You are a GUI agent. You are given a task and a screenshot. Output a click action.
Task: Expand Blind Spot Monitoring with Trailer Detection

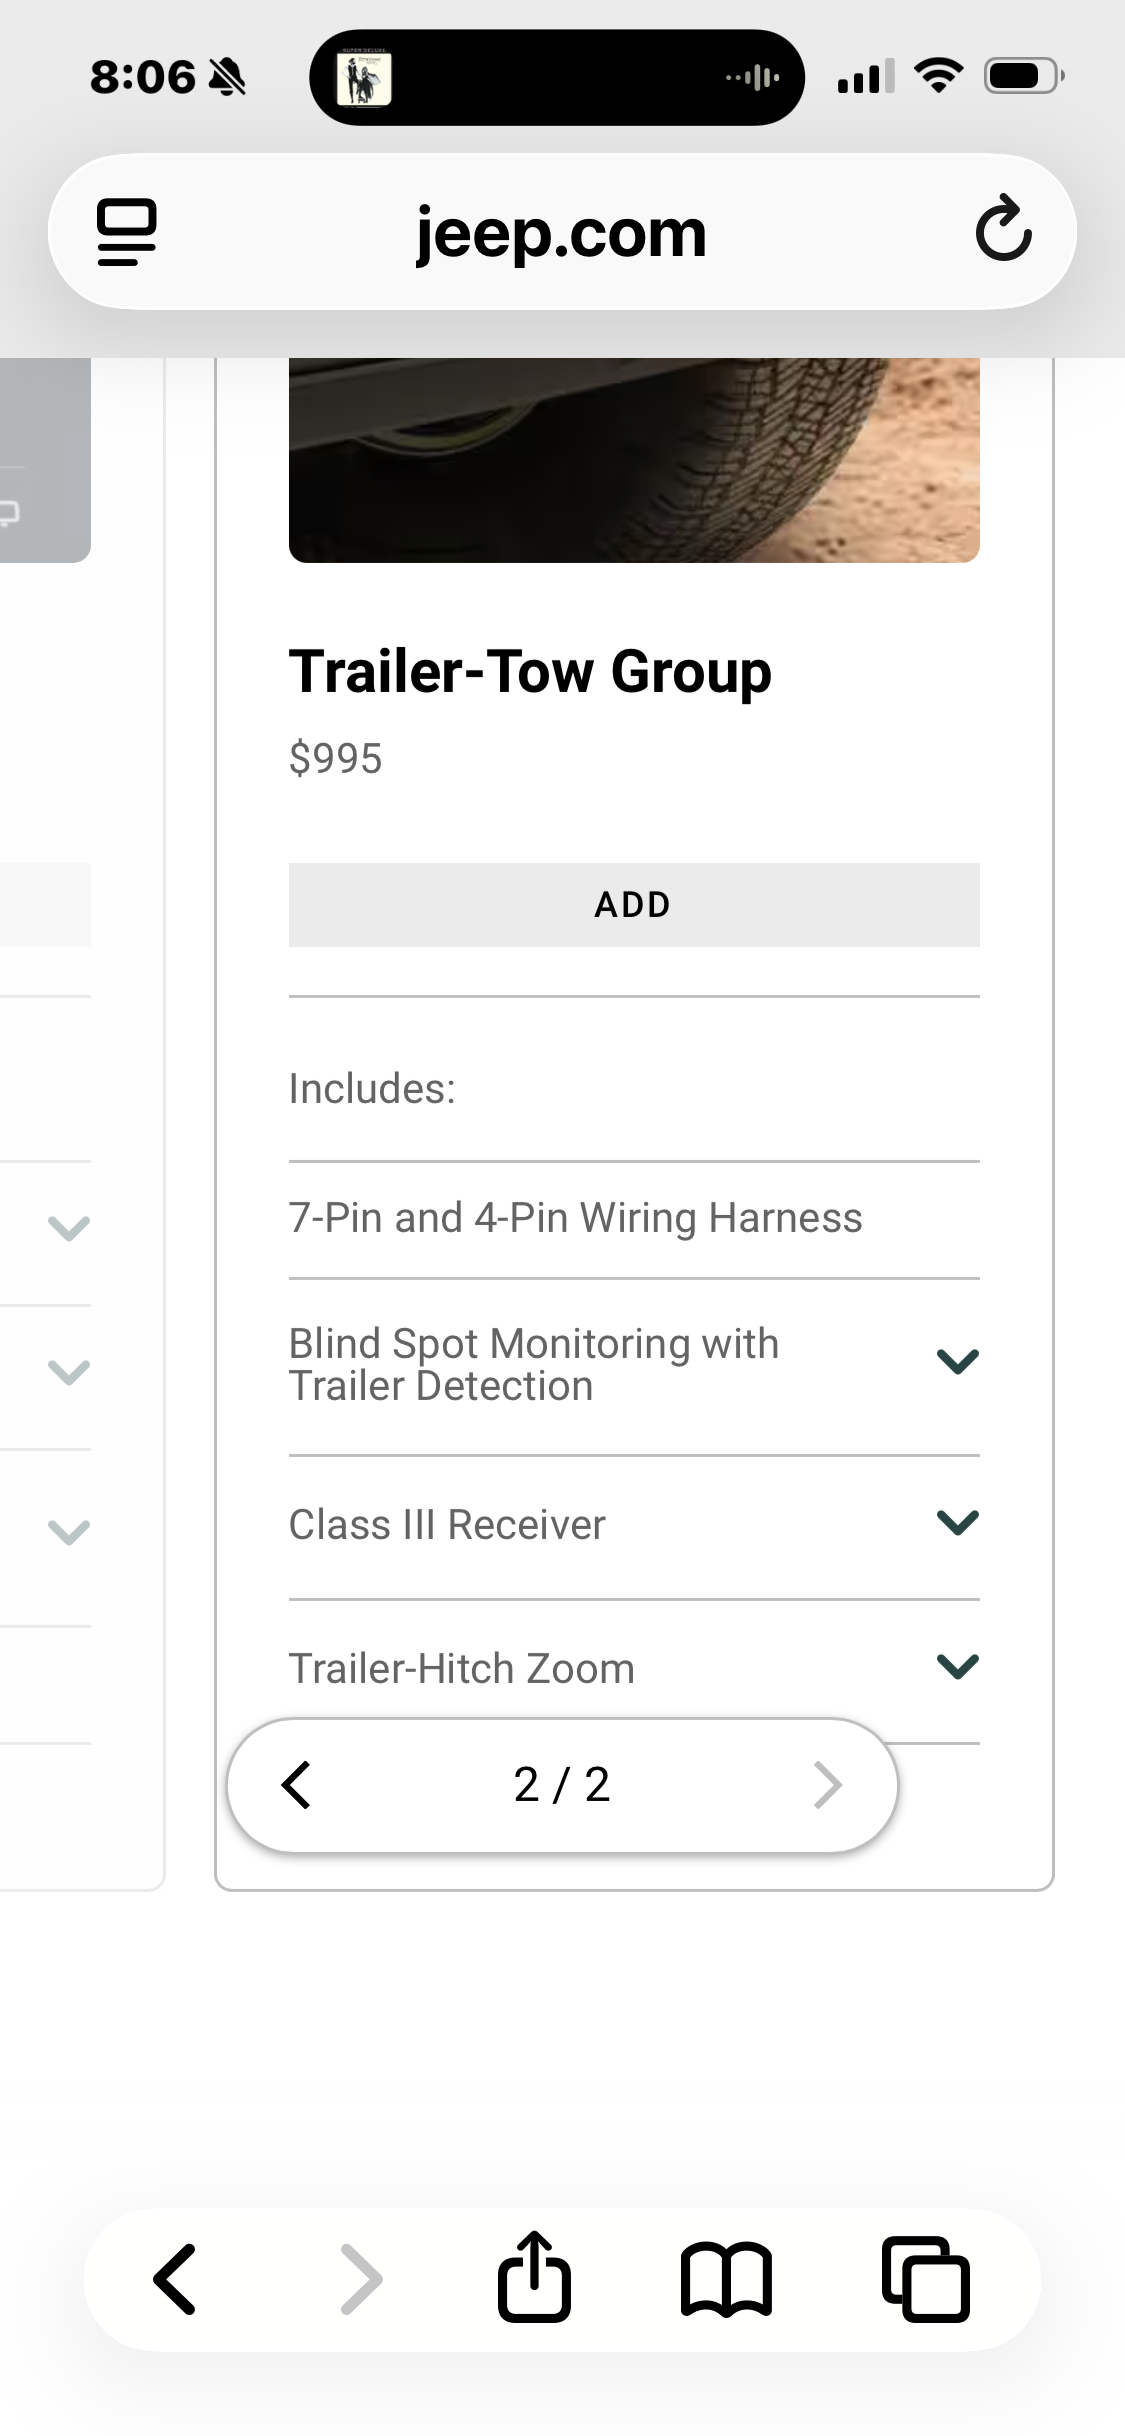click(x=634, y=1365)
